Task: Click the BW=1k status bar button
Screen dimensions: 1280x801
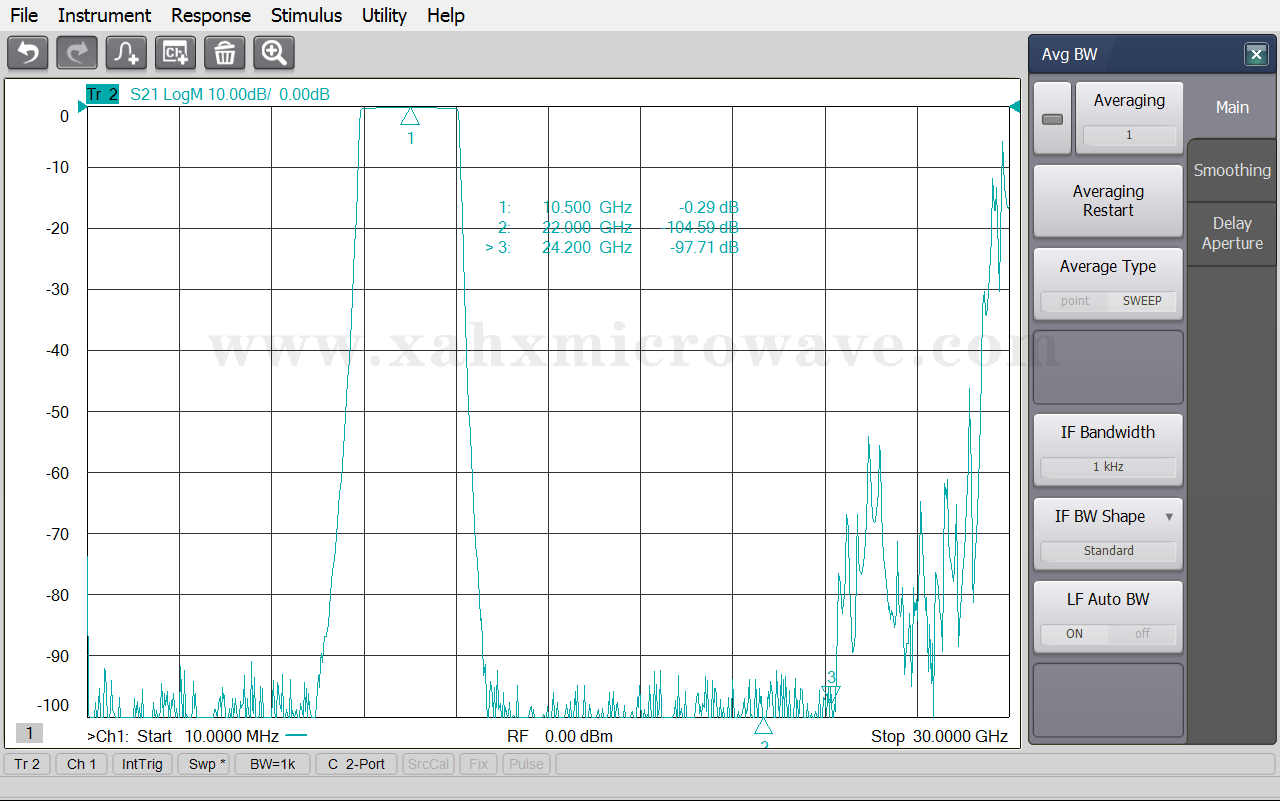Action: coord(272,764)
